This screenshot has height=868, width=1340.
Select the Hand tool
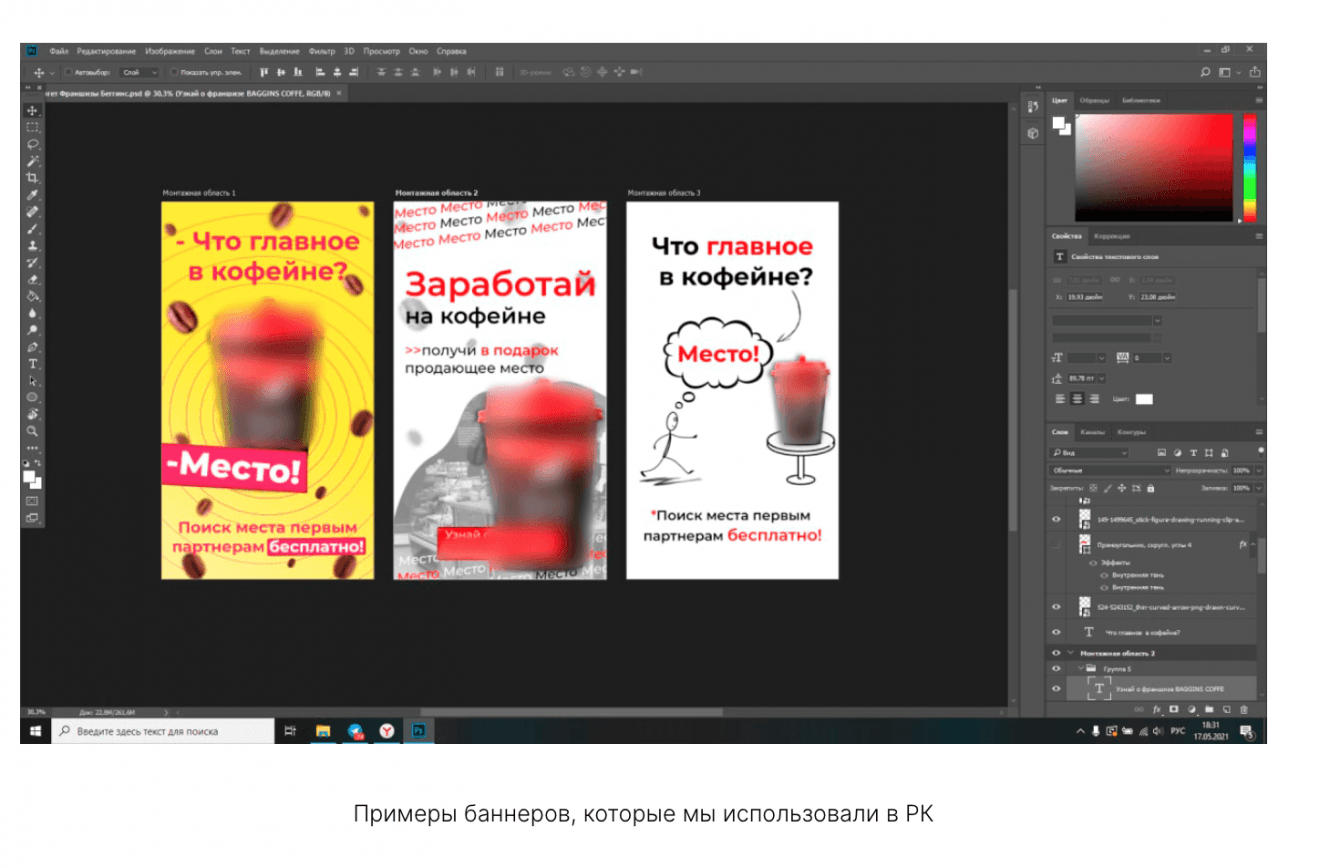[x=33, y=414]
